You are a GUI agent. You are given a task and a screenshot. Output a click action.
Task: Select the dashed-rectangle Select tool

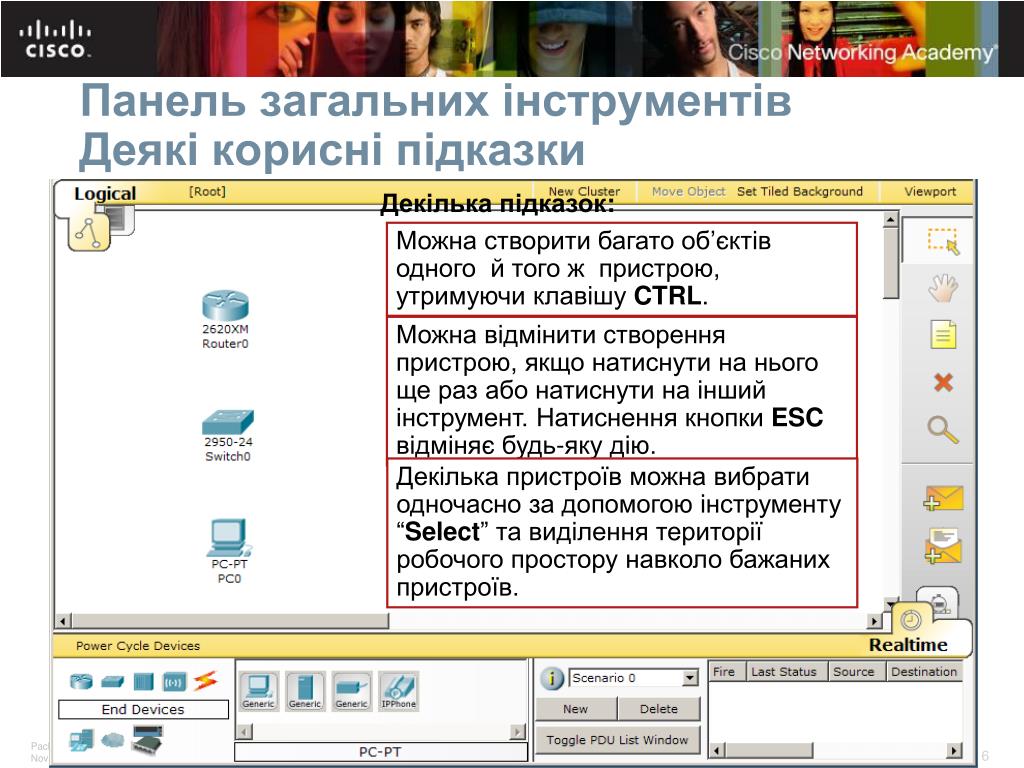point(943,242)
